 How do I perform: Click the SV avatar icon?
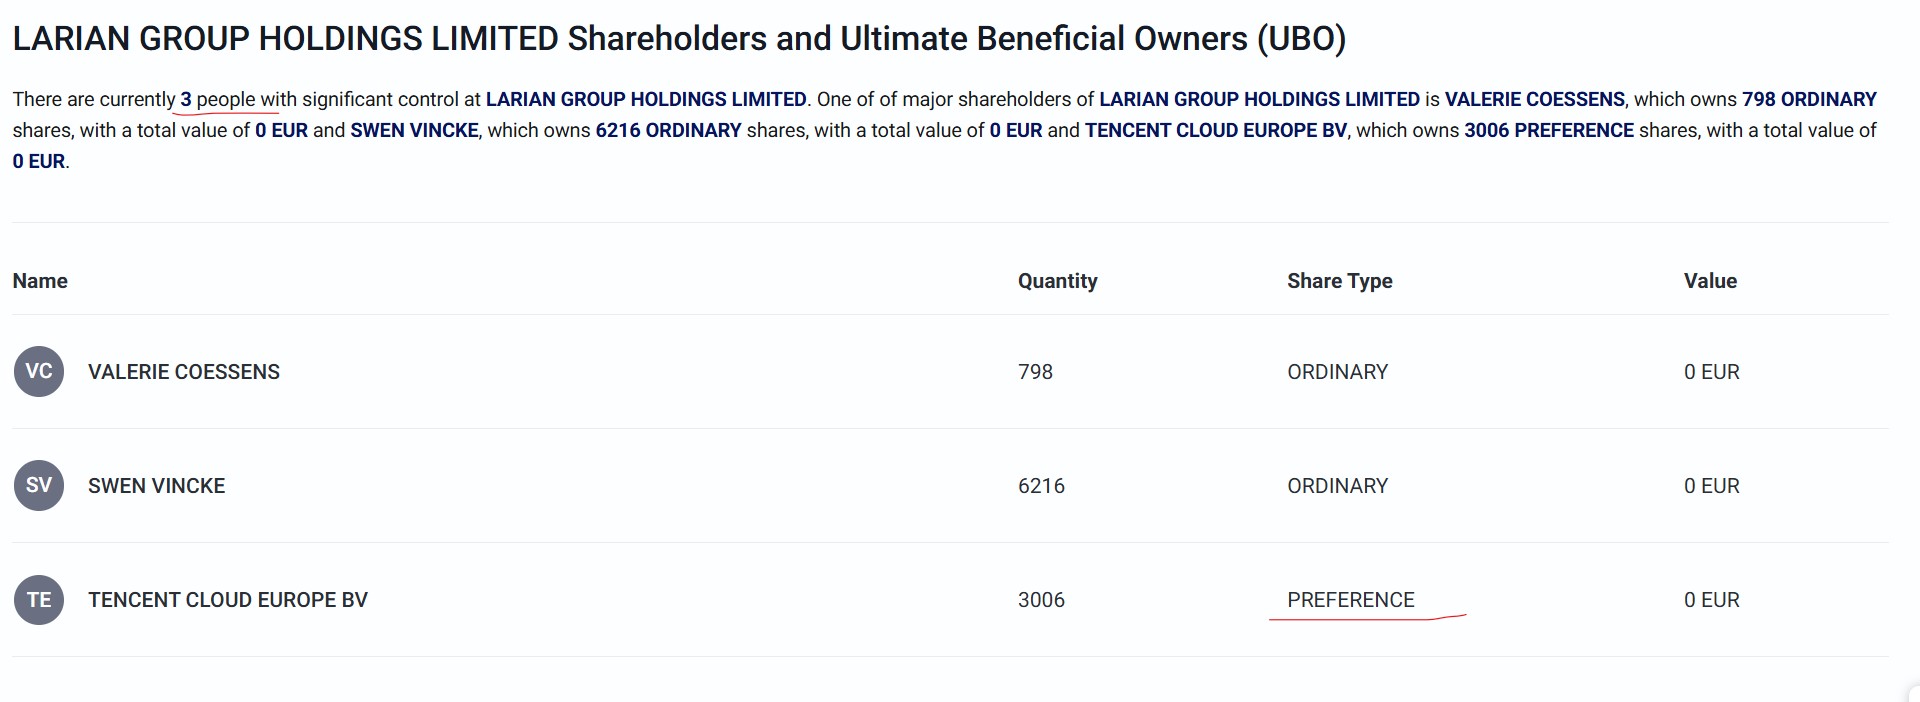point(39,486)
